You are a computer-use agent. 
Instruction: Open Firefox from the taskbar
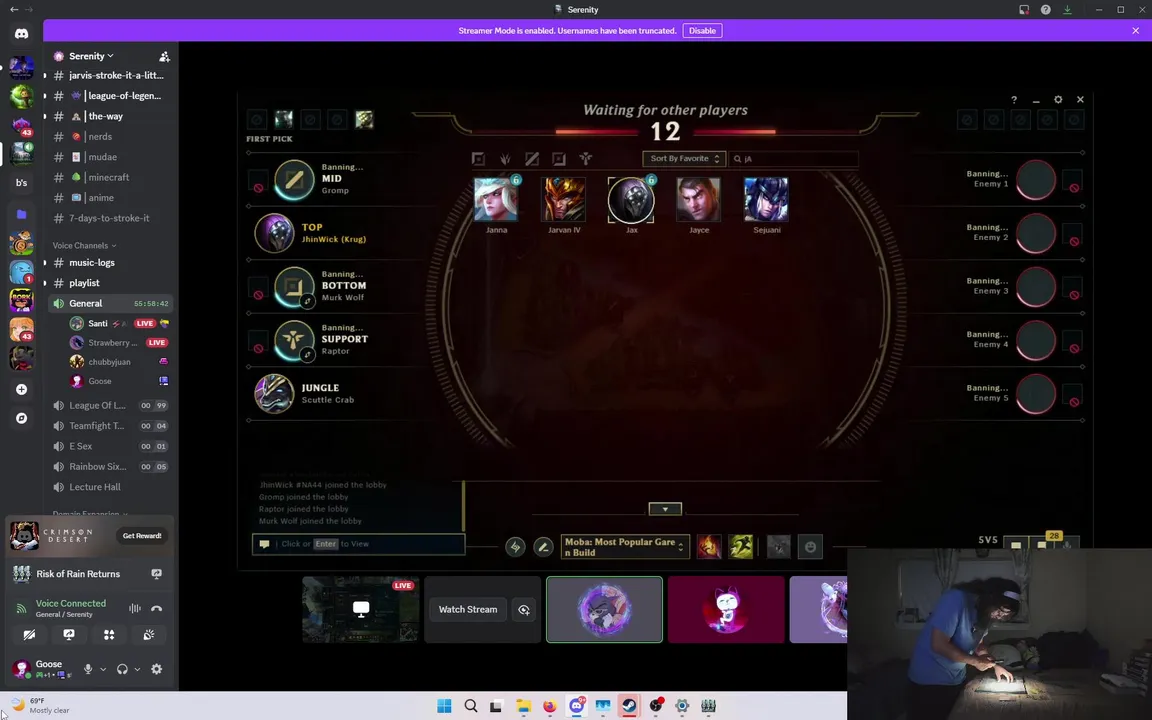pos(550,706)
